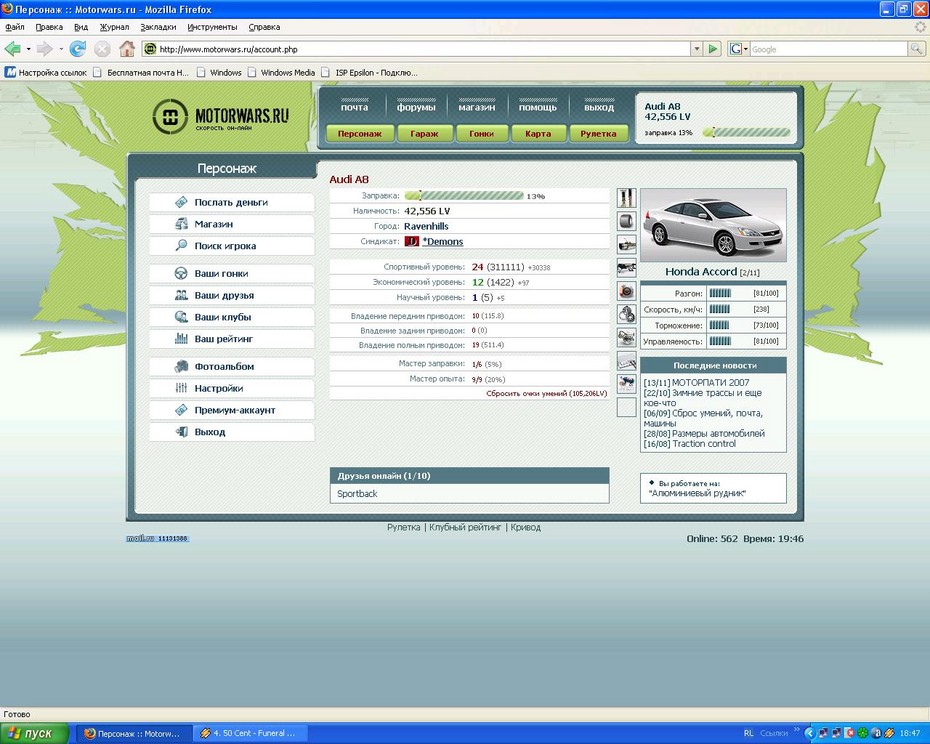Open the Back button history dropdown arrow
The image size is (930, 744).
[x=28, y=49]
